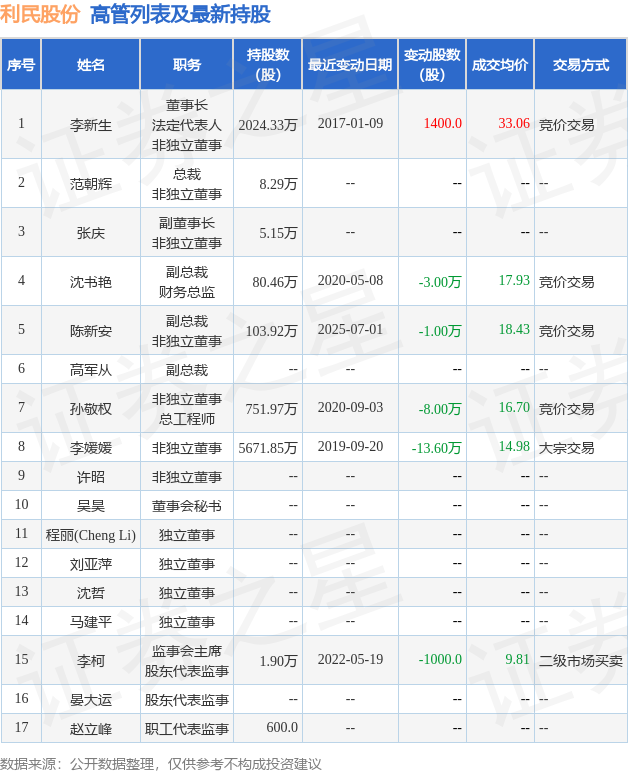Click the holding value 103.92万
This screenshot has height=773, width=628.
pyautogui.click(x=271, y=331)
